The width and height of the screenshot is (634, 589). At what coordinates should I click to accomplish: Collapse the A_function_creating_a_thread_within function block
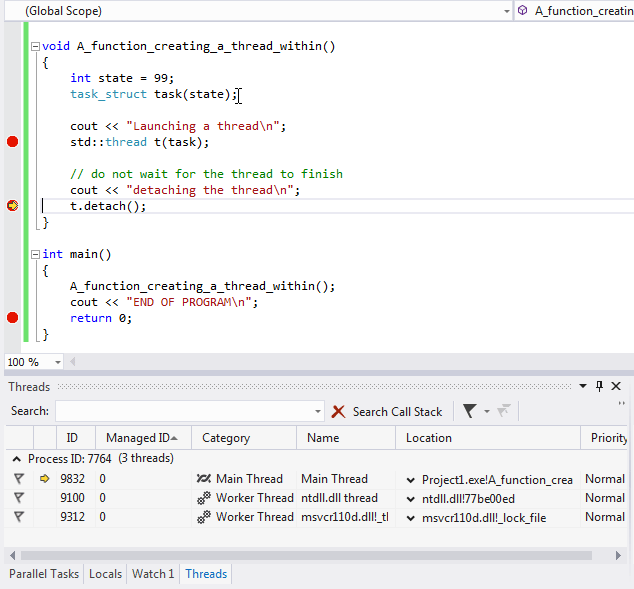pyautogui.click(x=36, y=46)
